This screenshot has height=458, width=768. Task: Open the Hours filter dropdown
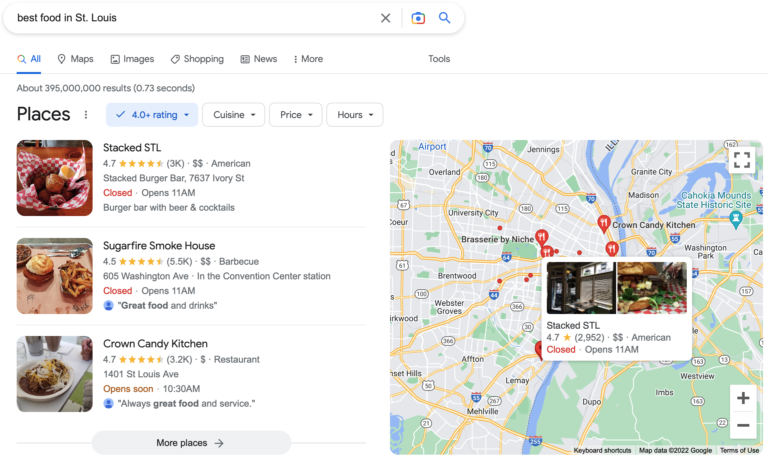click(x=355, y=115)
